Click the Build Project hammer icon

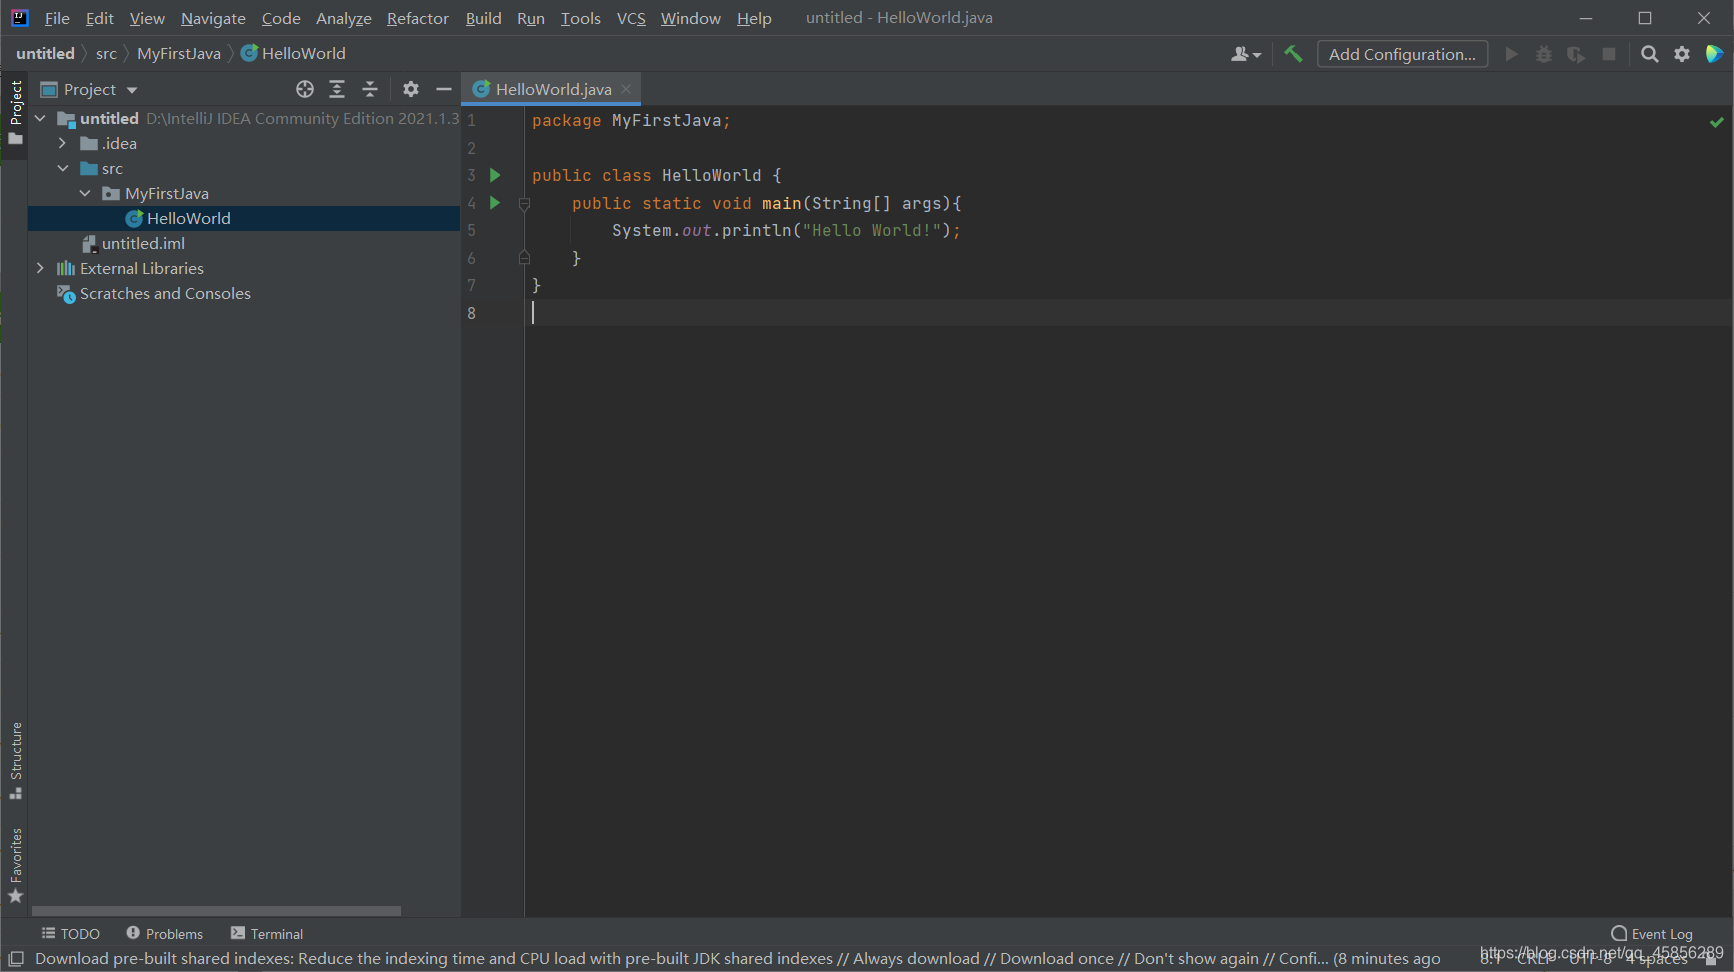coord(1293,54)
